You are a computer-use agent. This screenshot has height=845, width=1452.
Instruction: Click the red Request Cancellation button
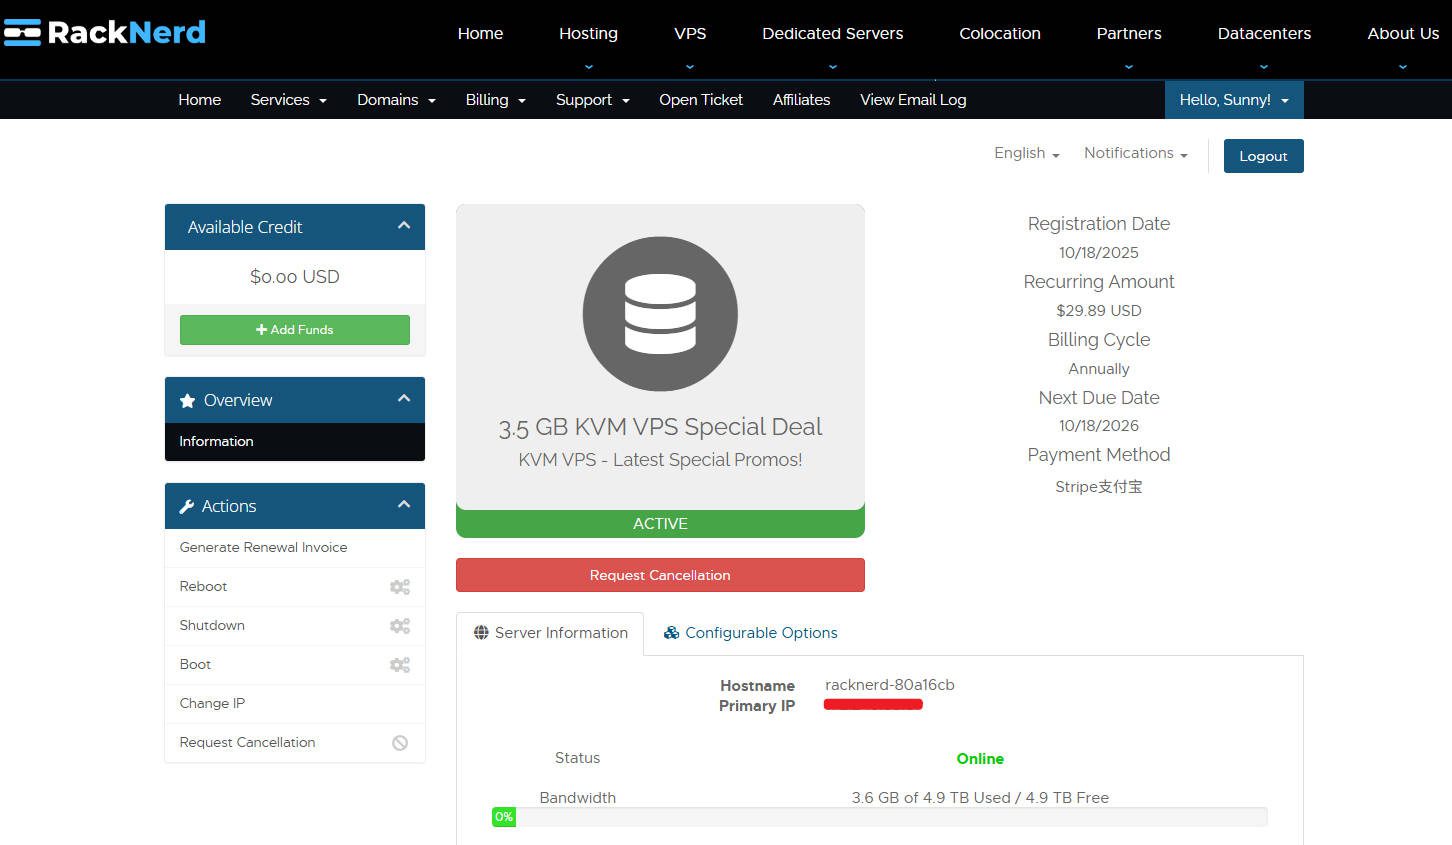pyautogui.click(x=660, y=575)
